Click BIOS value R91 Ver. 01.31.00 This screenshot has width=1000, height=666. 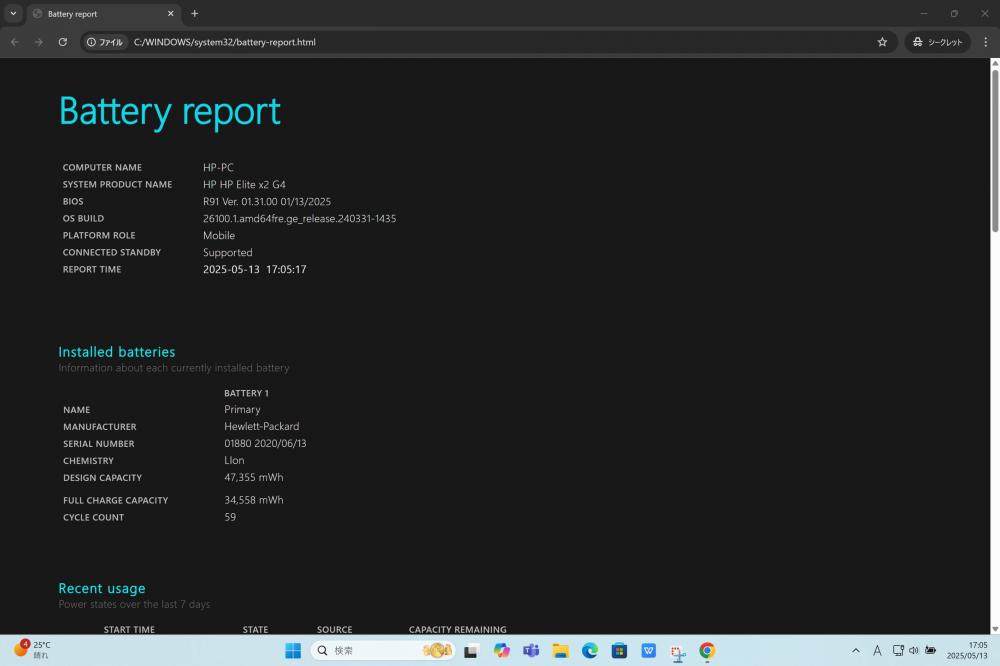pyautogui.click(x=267, y=202)
